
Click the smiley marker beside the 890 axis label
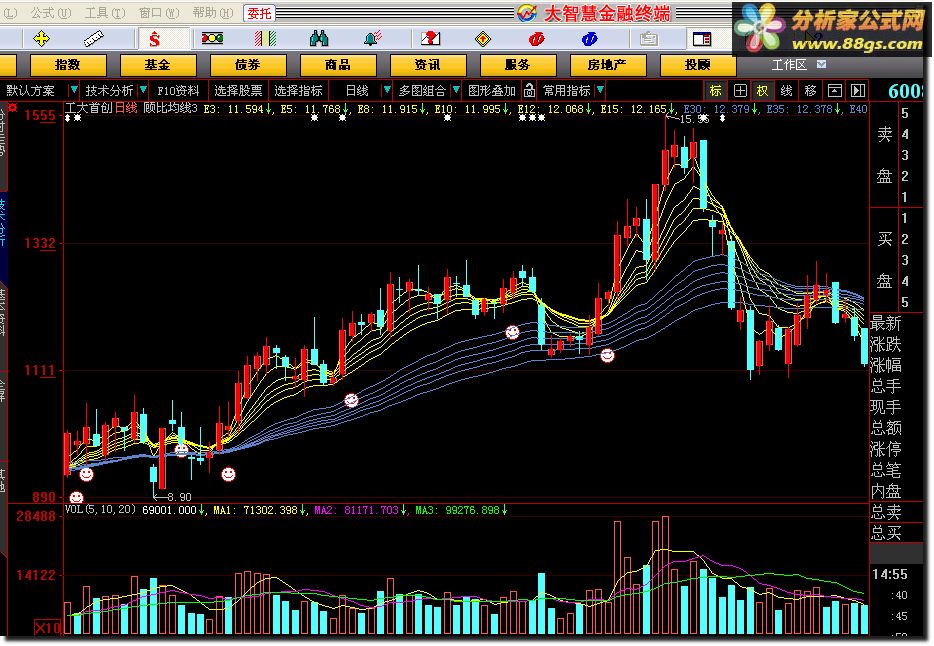pos(76,497)
